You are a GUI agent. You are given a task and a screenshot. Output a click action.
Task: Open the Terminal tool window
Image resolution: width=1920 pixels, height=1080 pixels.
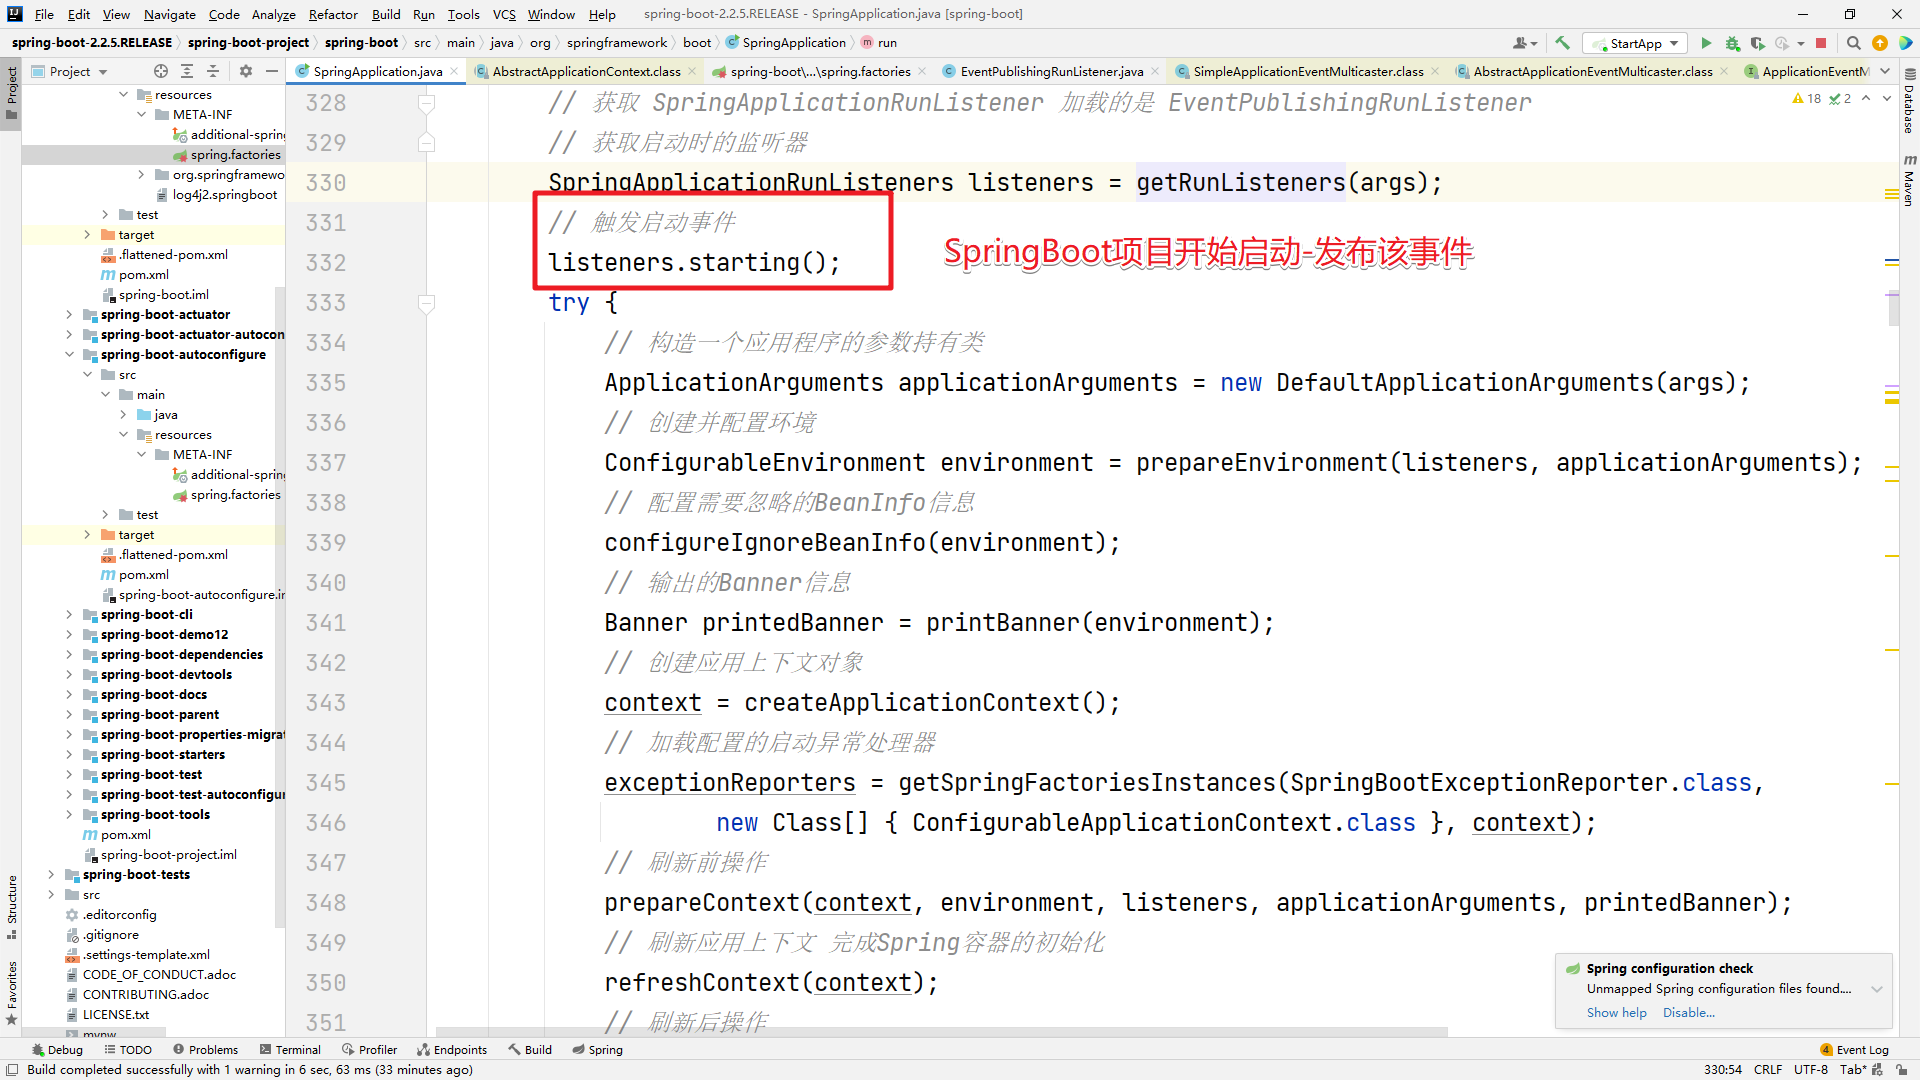coord(290,1049)
